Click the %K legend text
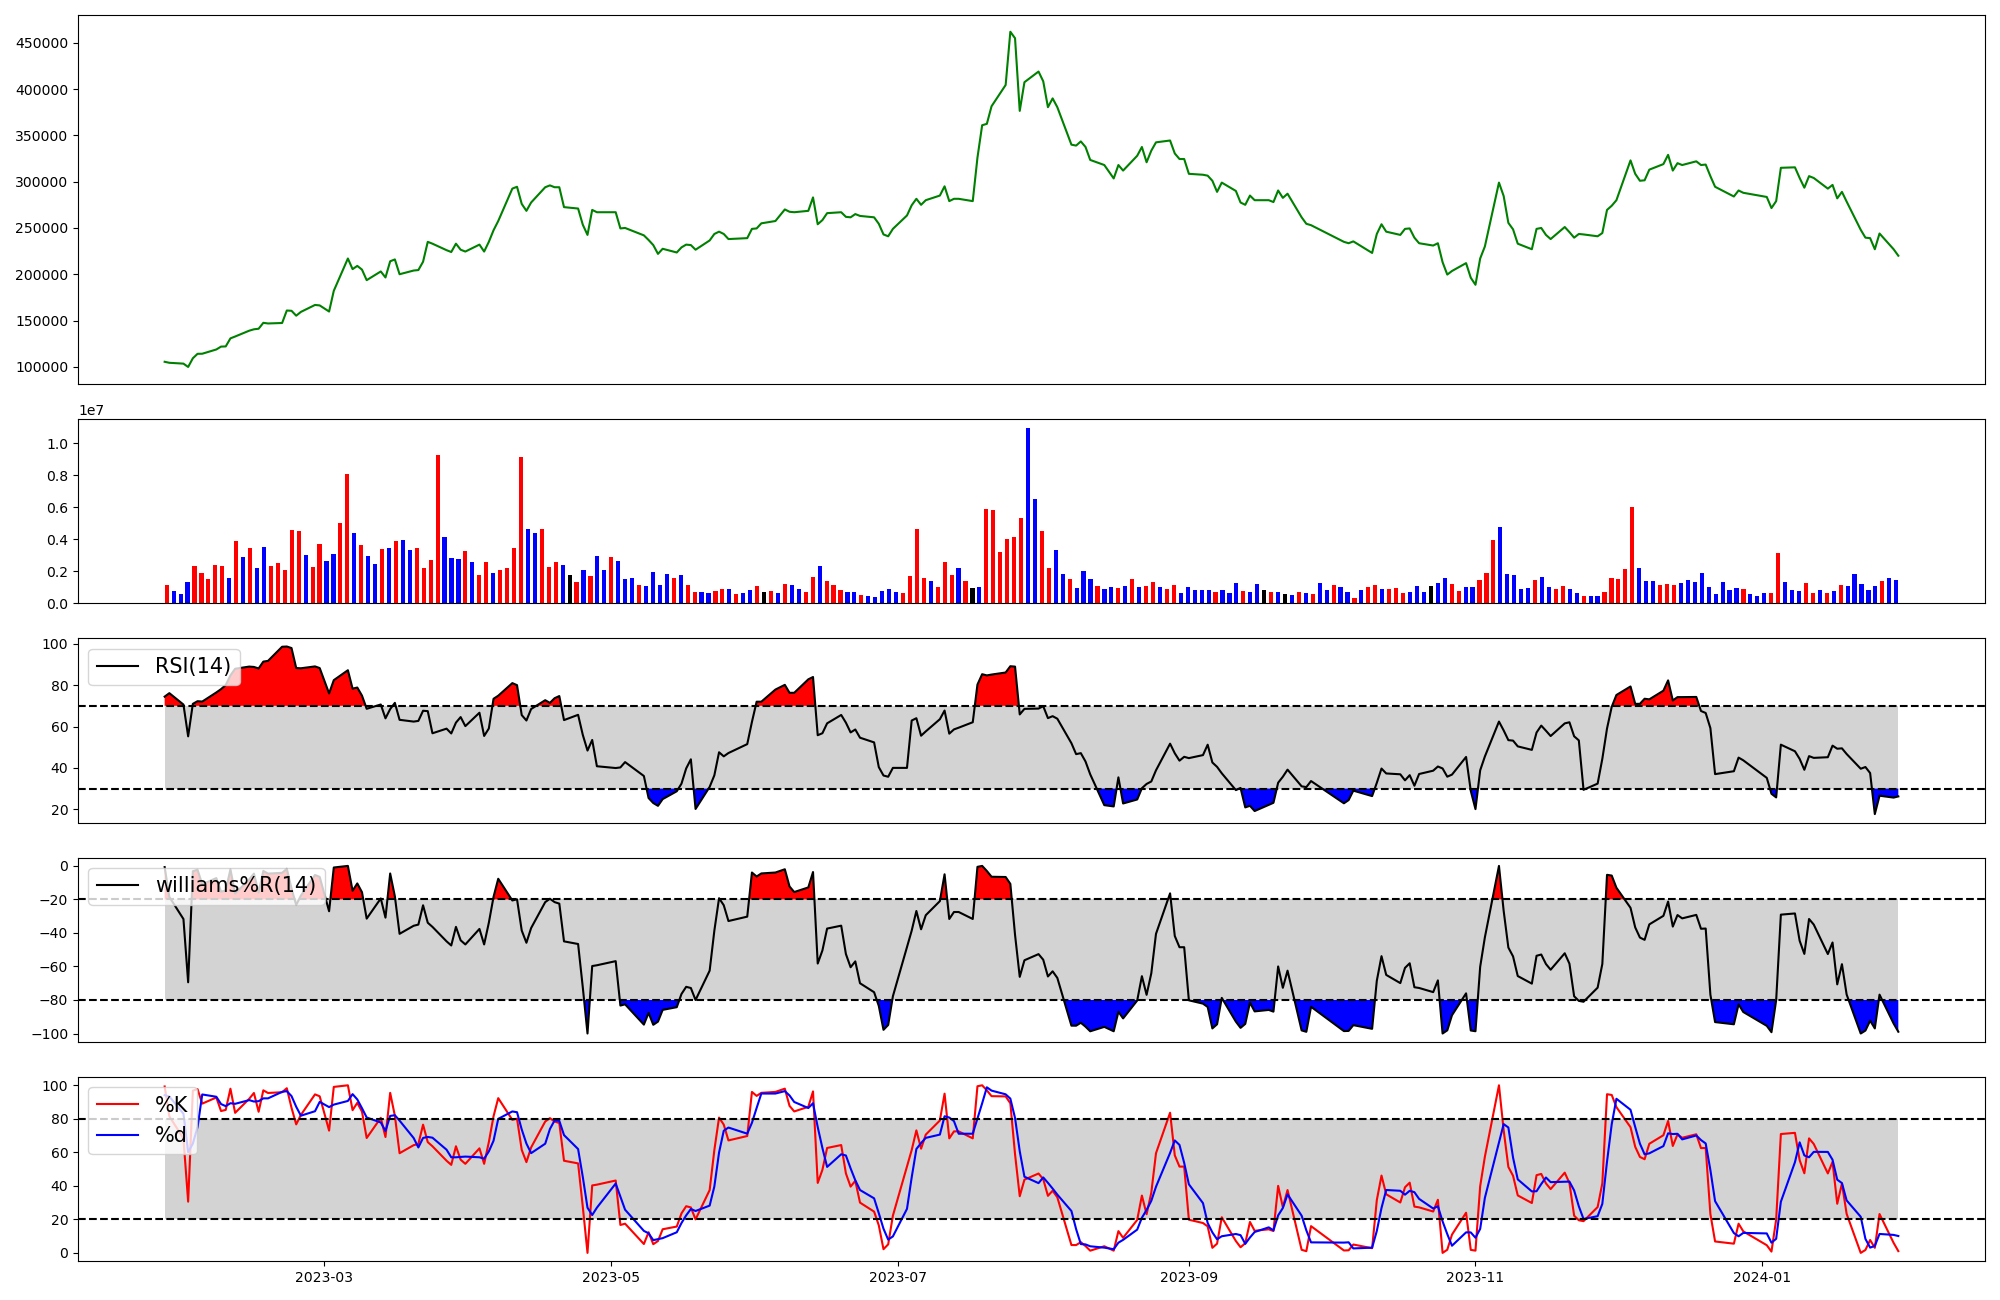This screenshot has width=2000, height=1300. [x=171, y=1104]
